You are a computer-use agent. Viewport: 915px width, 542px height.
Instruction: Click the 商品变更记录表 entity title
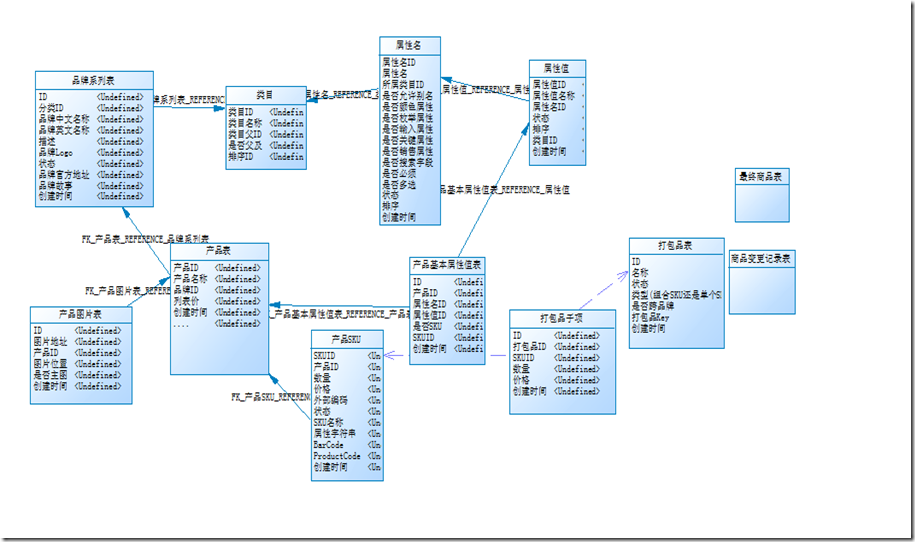click(x=762, y=258)
